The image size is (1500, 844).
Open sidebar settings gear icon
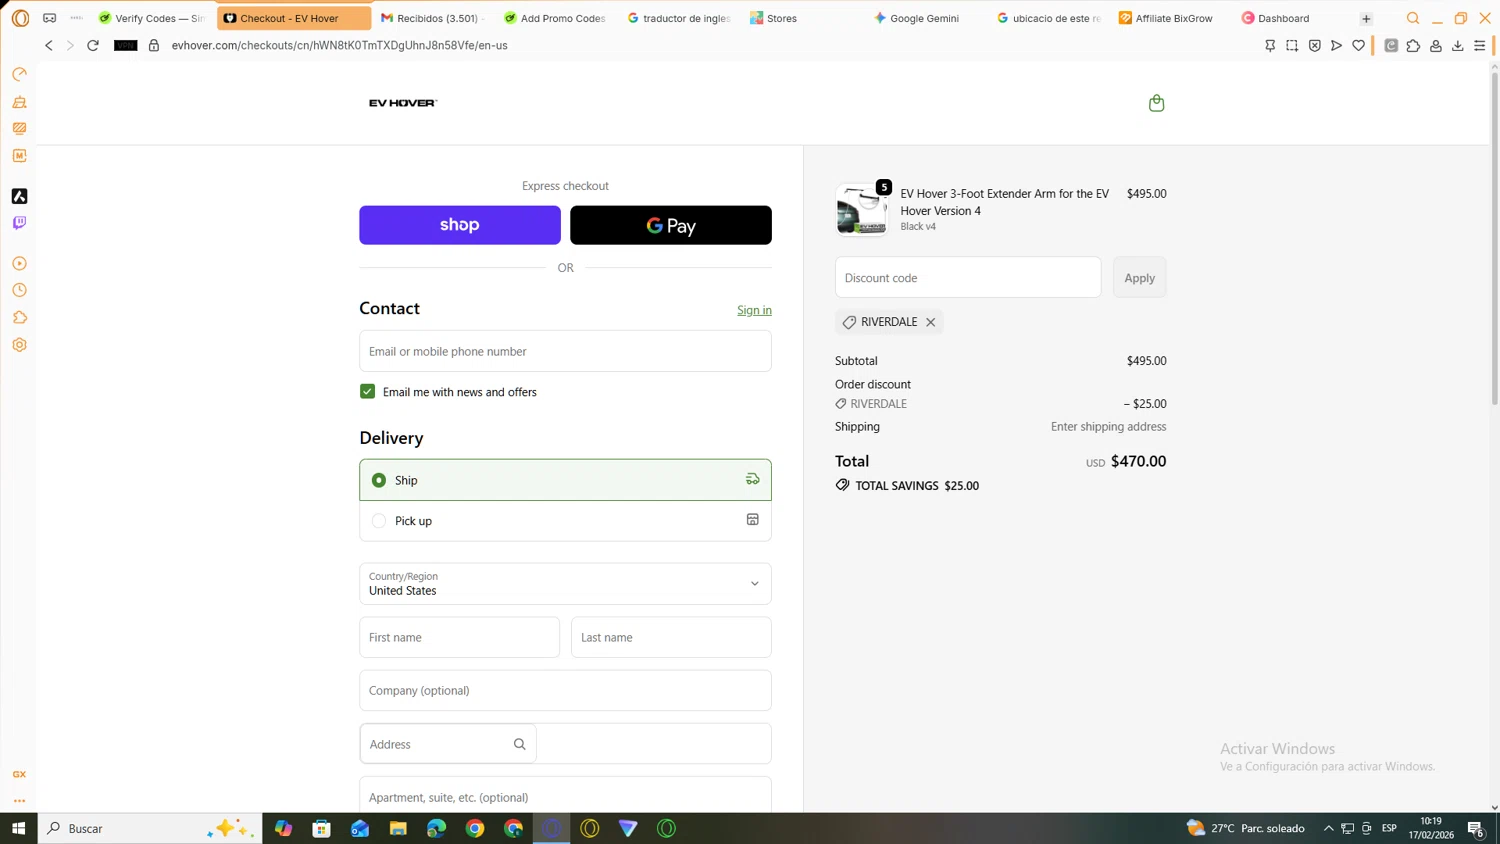click(x=19, y=345)
